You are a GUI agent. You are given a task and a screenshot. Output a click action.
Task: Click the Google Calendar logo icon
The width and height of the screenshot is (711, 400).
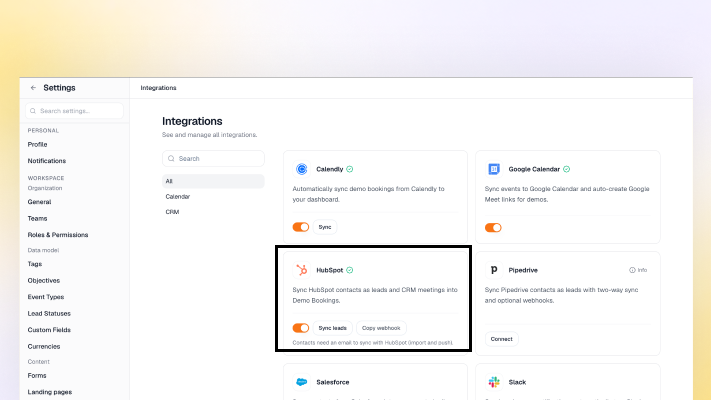point(494,169)
